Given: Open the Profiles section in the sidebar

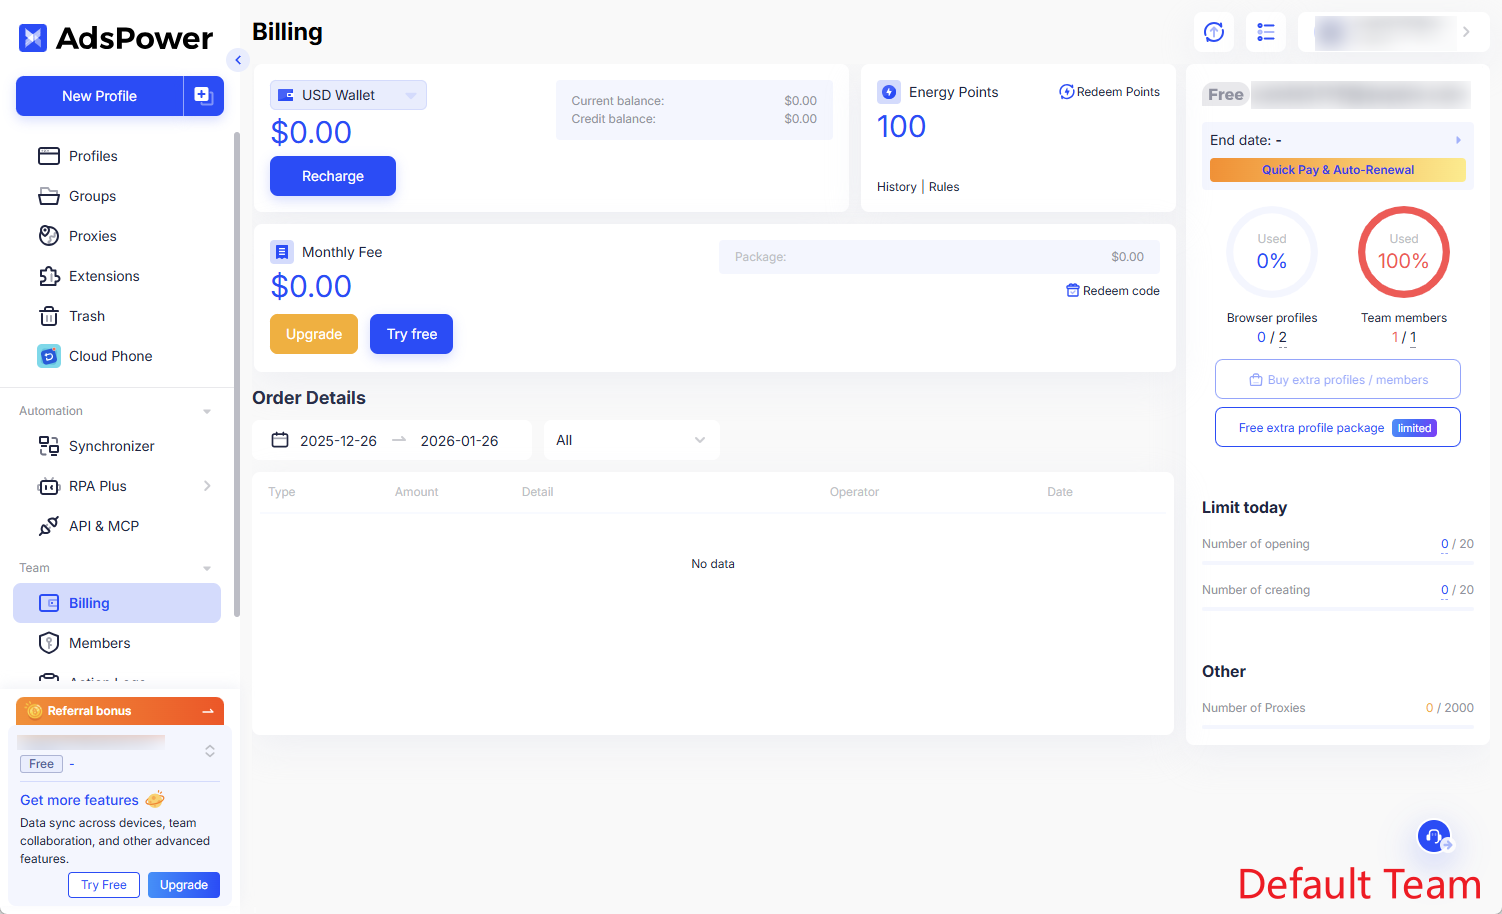Looking at the screenshot, I should point(93,156).
